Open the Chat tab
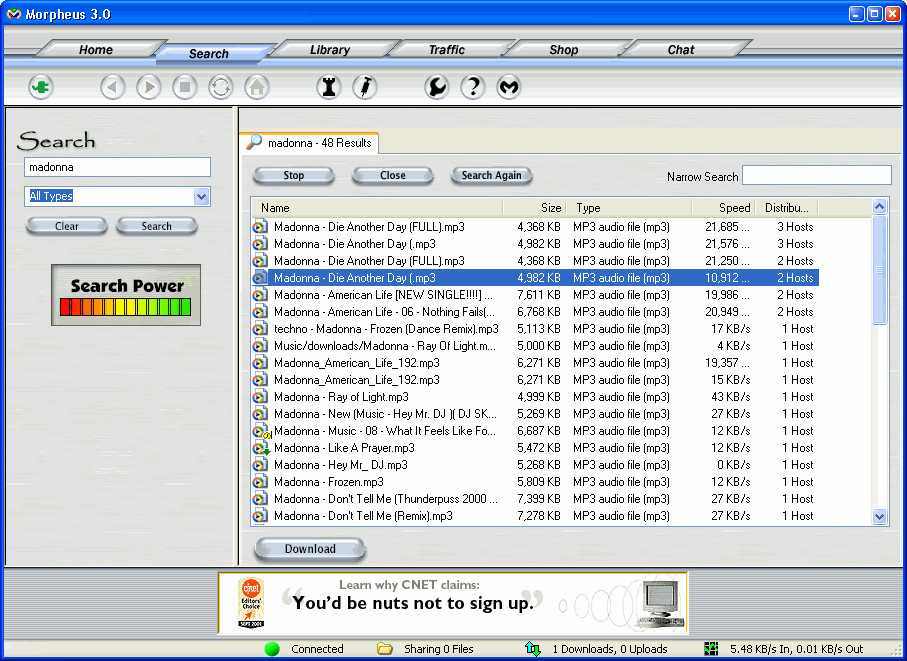Screen dimensions: 907x661 point(681,50)
